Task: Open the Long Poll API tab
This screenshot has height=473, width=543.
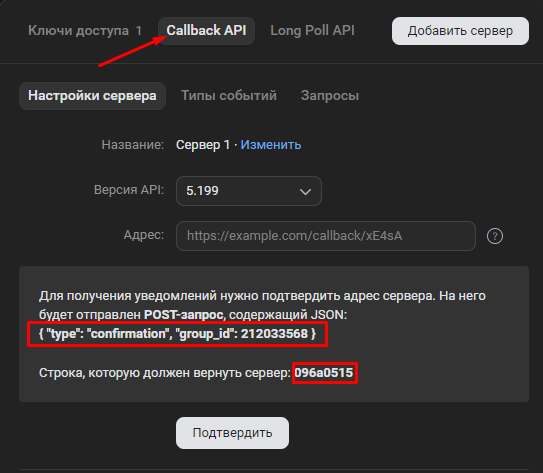Action: [312, 30]
